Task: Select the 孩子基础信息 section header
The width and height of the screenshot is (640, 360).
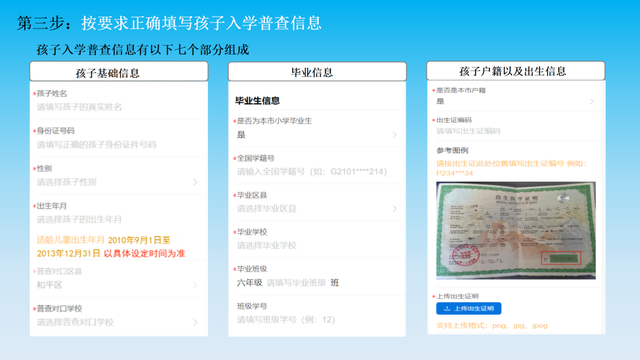Action: 119,72
